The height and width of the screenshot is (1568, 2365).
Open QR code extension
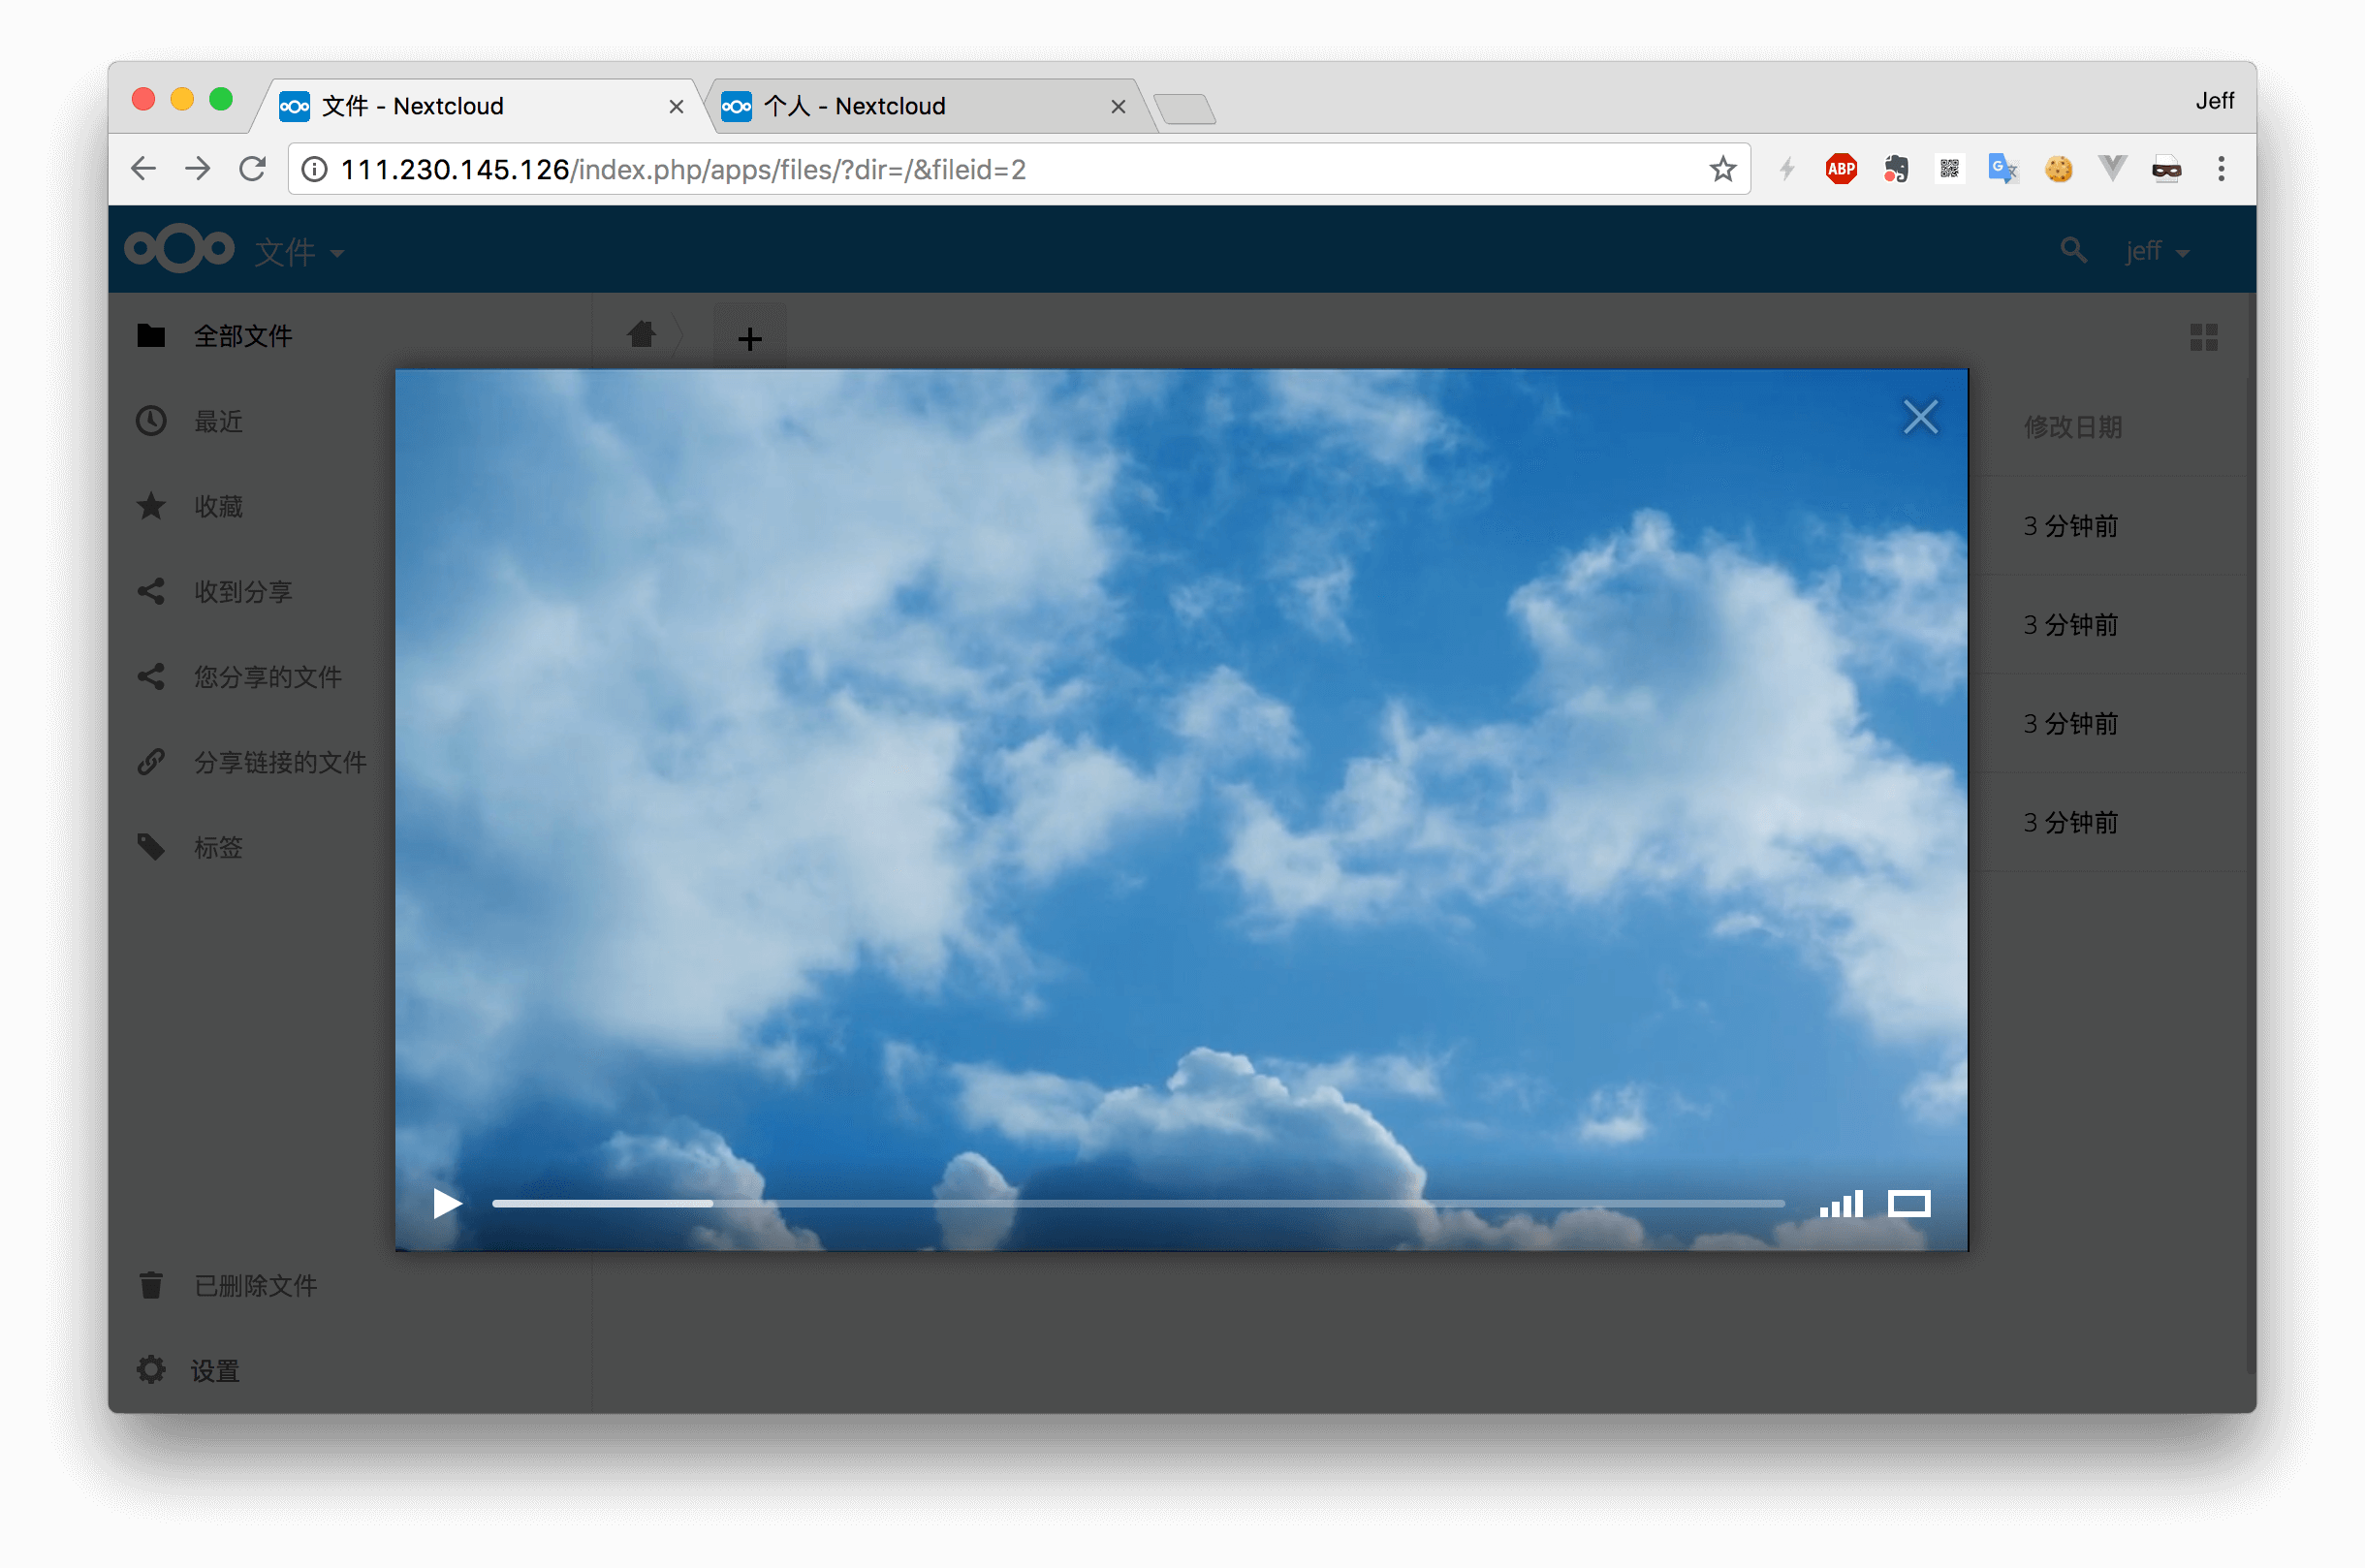pos(1949,169)
